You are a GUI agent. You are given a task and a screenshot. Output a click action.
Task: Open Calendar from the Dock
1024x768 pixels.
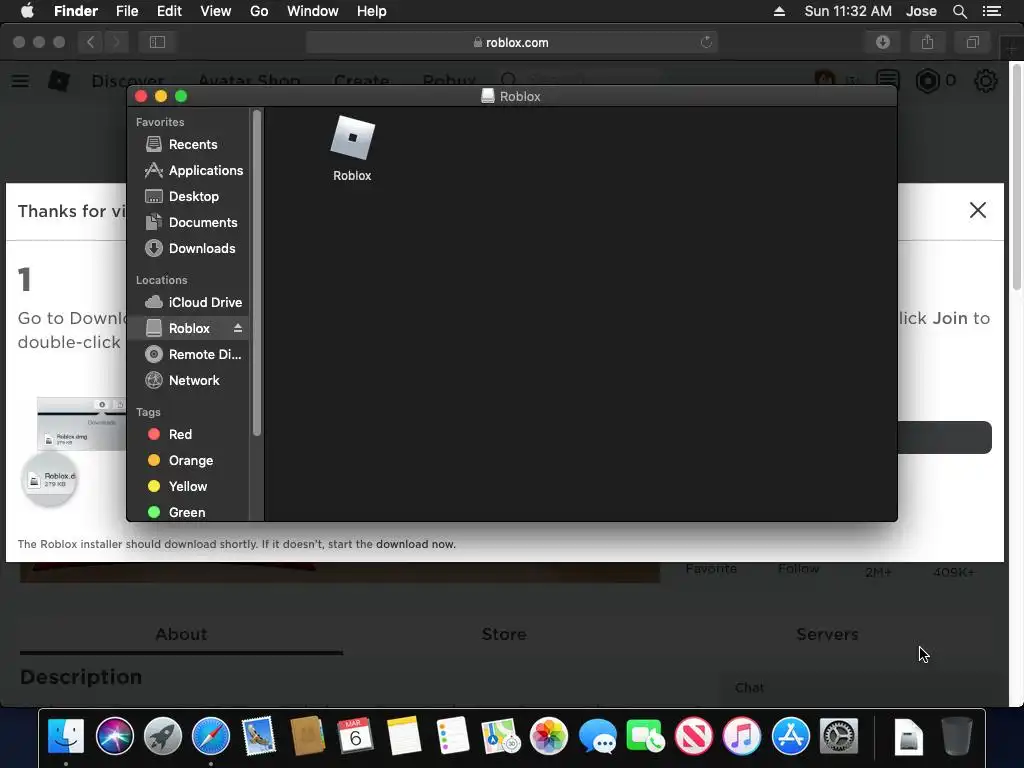[x=355, y=736]
